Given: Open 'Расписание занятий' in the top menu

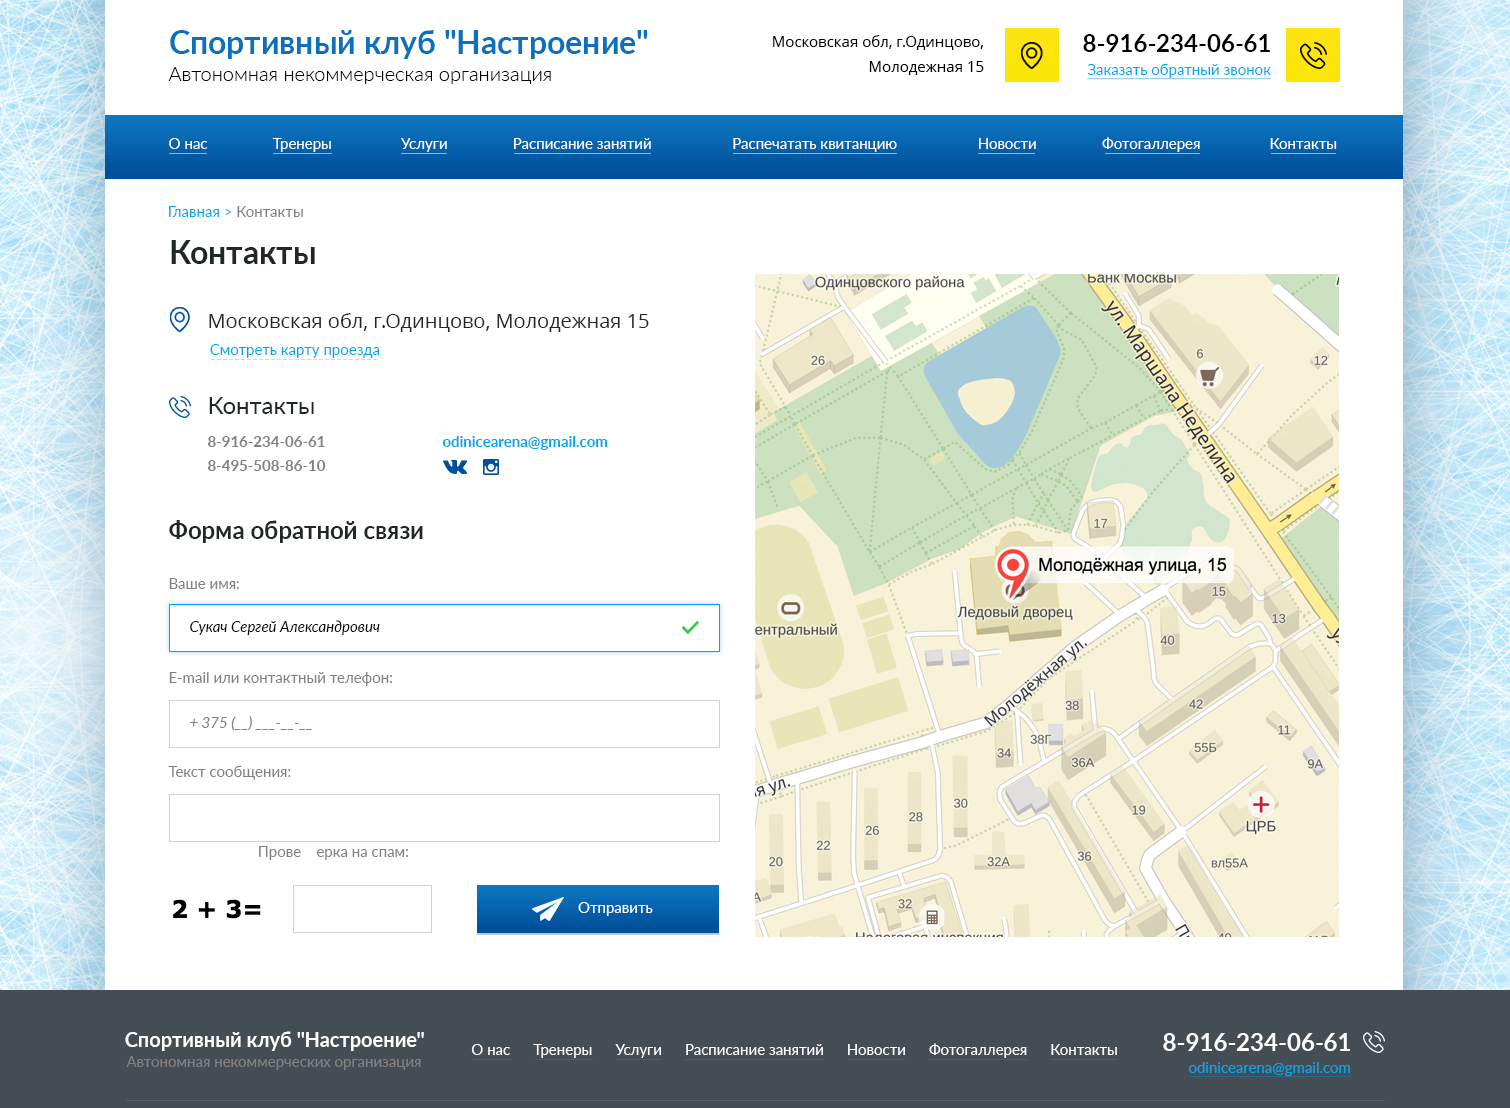Looking at the screenshot, I should 582,144.
